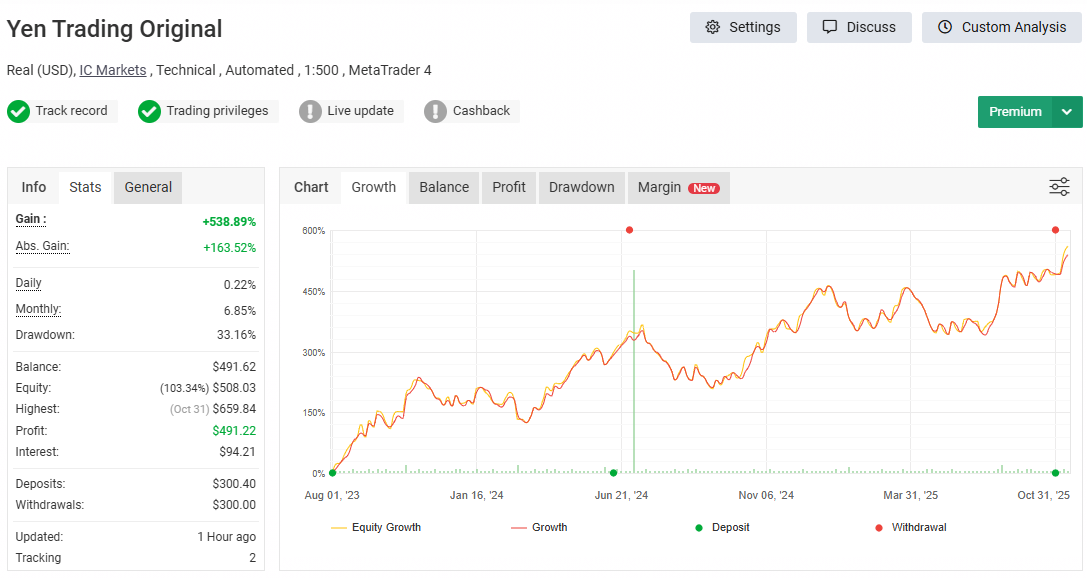Open the General stats tab
1087x578 pixels.
click(x=148, y=187)
